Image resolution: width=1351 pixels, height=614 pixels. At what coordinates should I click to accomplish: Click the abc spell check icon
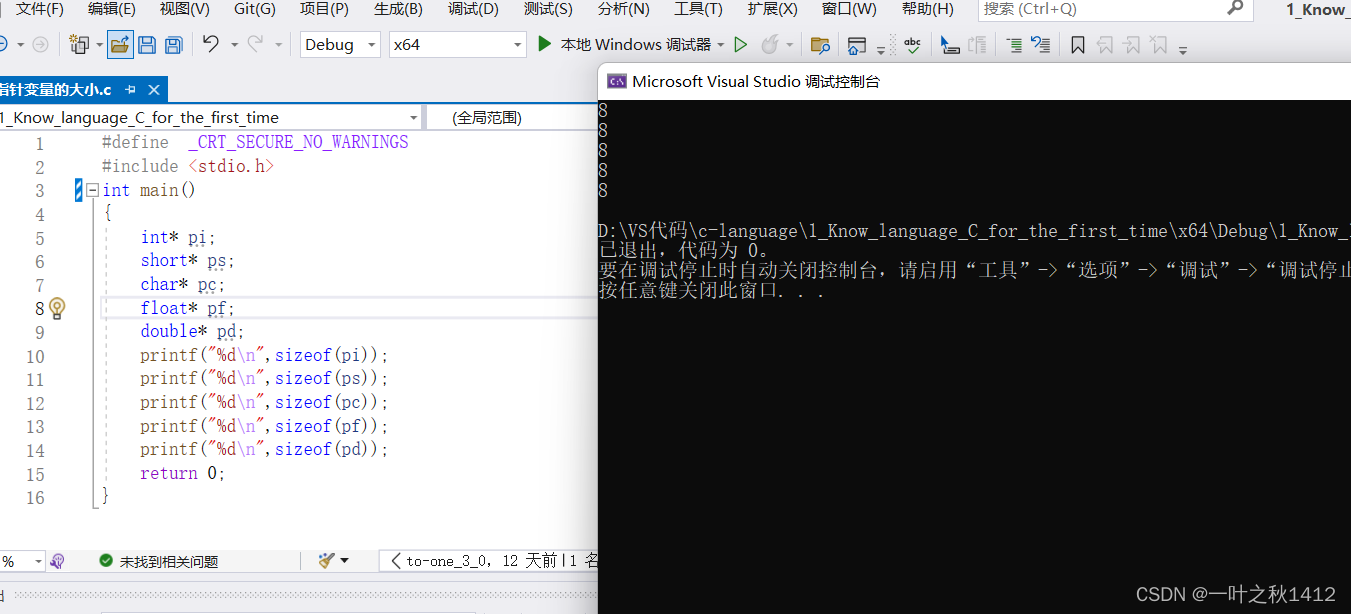(912, 44)
